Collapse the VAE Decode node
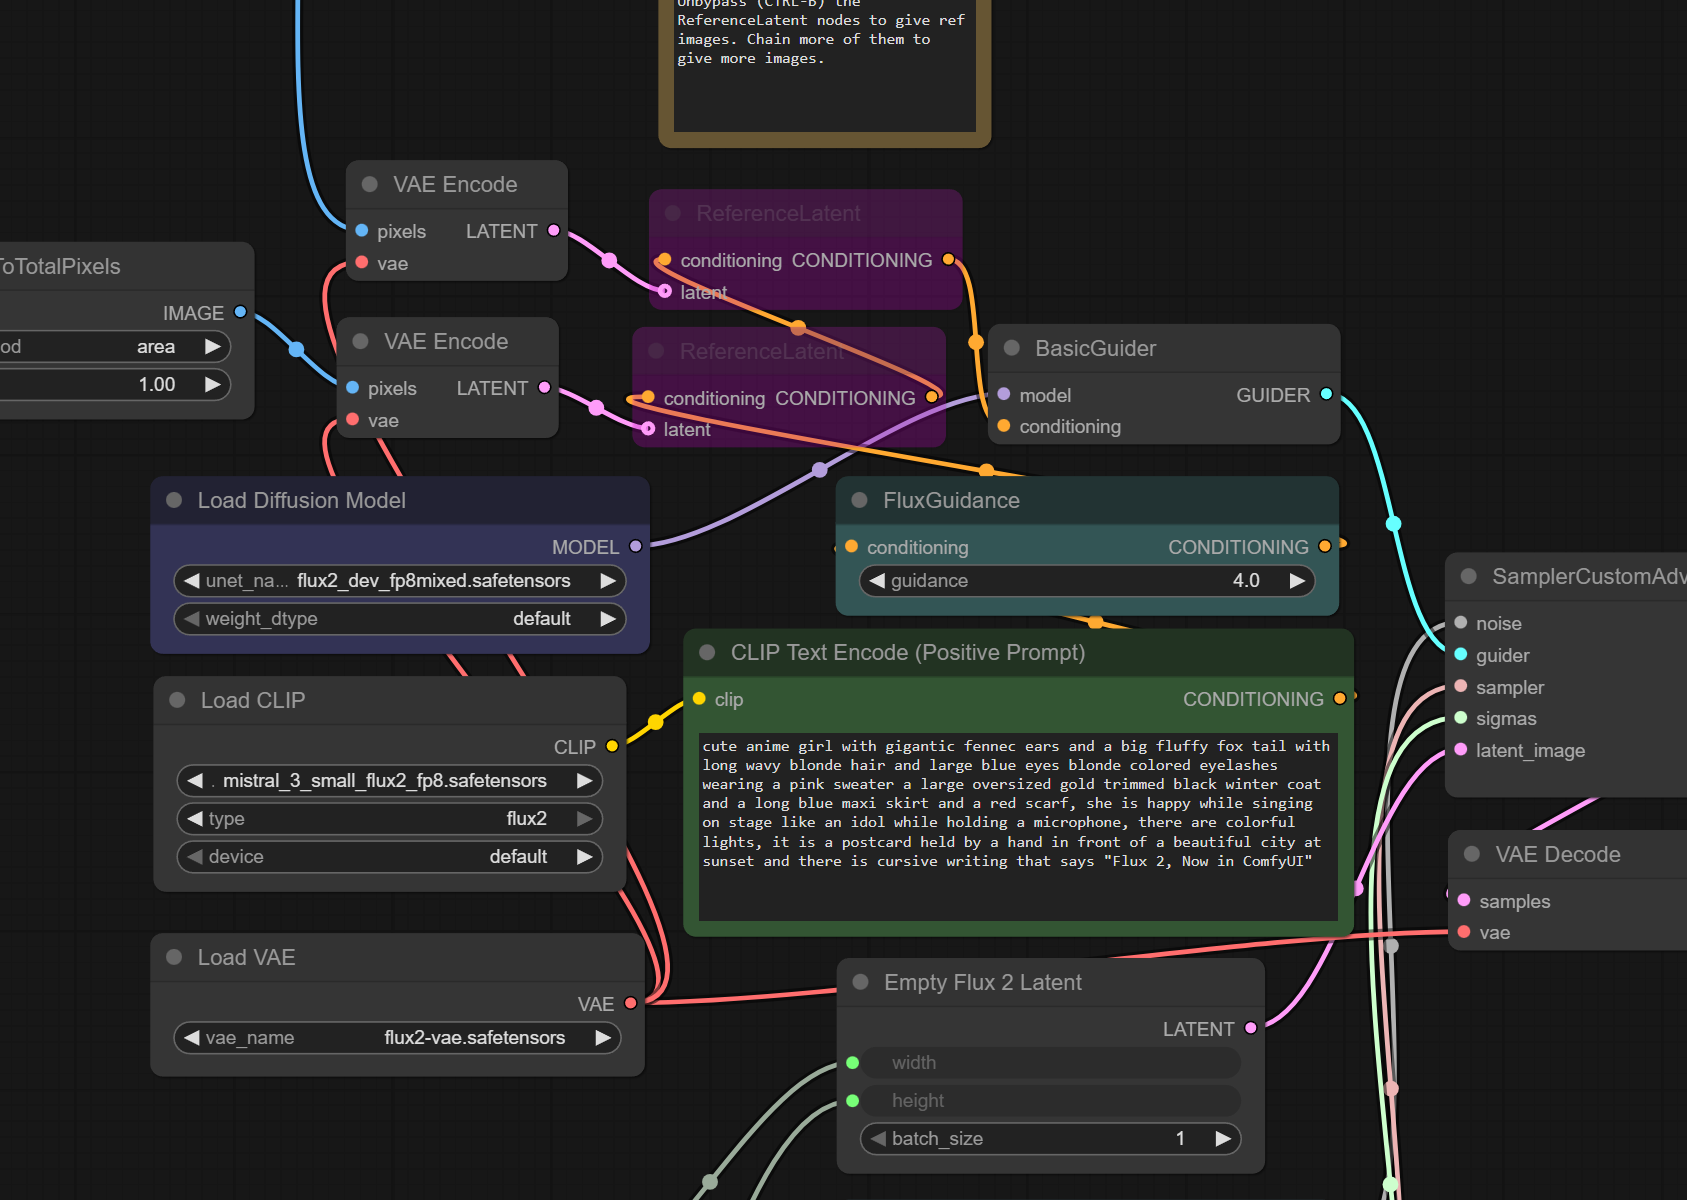 click(1472, 854)
